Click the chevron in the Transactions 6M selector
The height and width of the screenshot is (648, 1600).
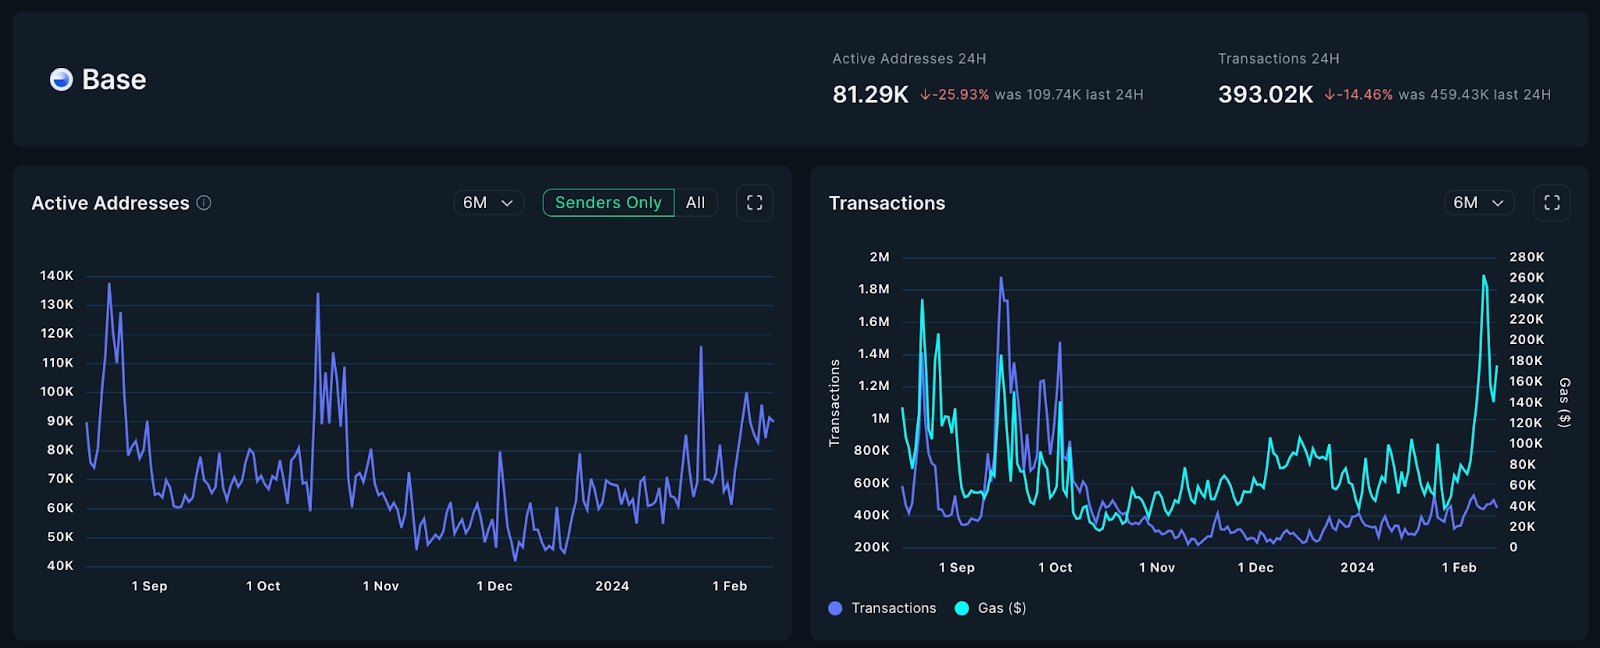tap(1498, 203)
